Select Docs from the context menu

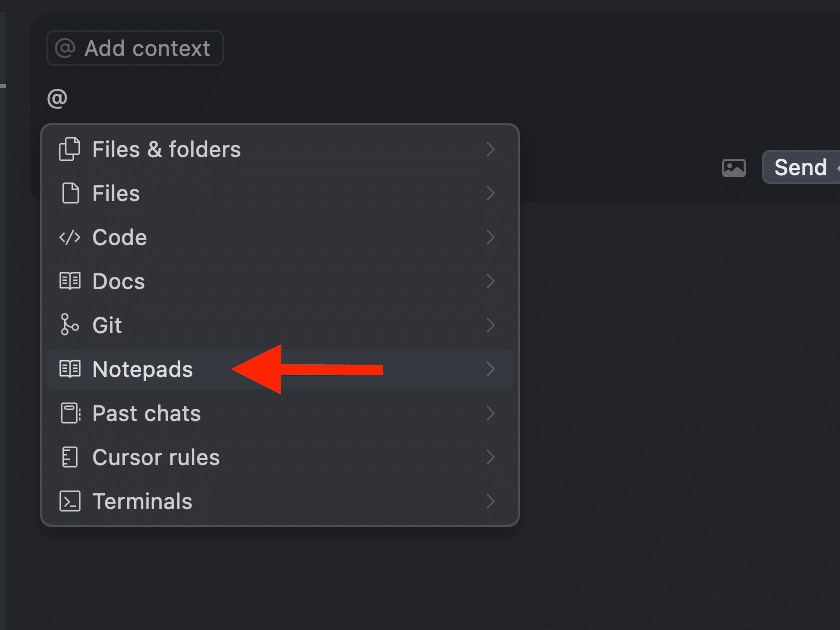pyautogui.click(x=119, y=282)
